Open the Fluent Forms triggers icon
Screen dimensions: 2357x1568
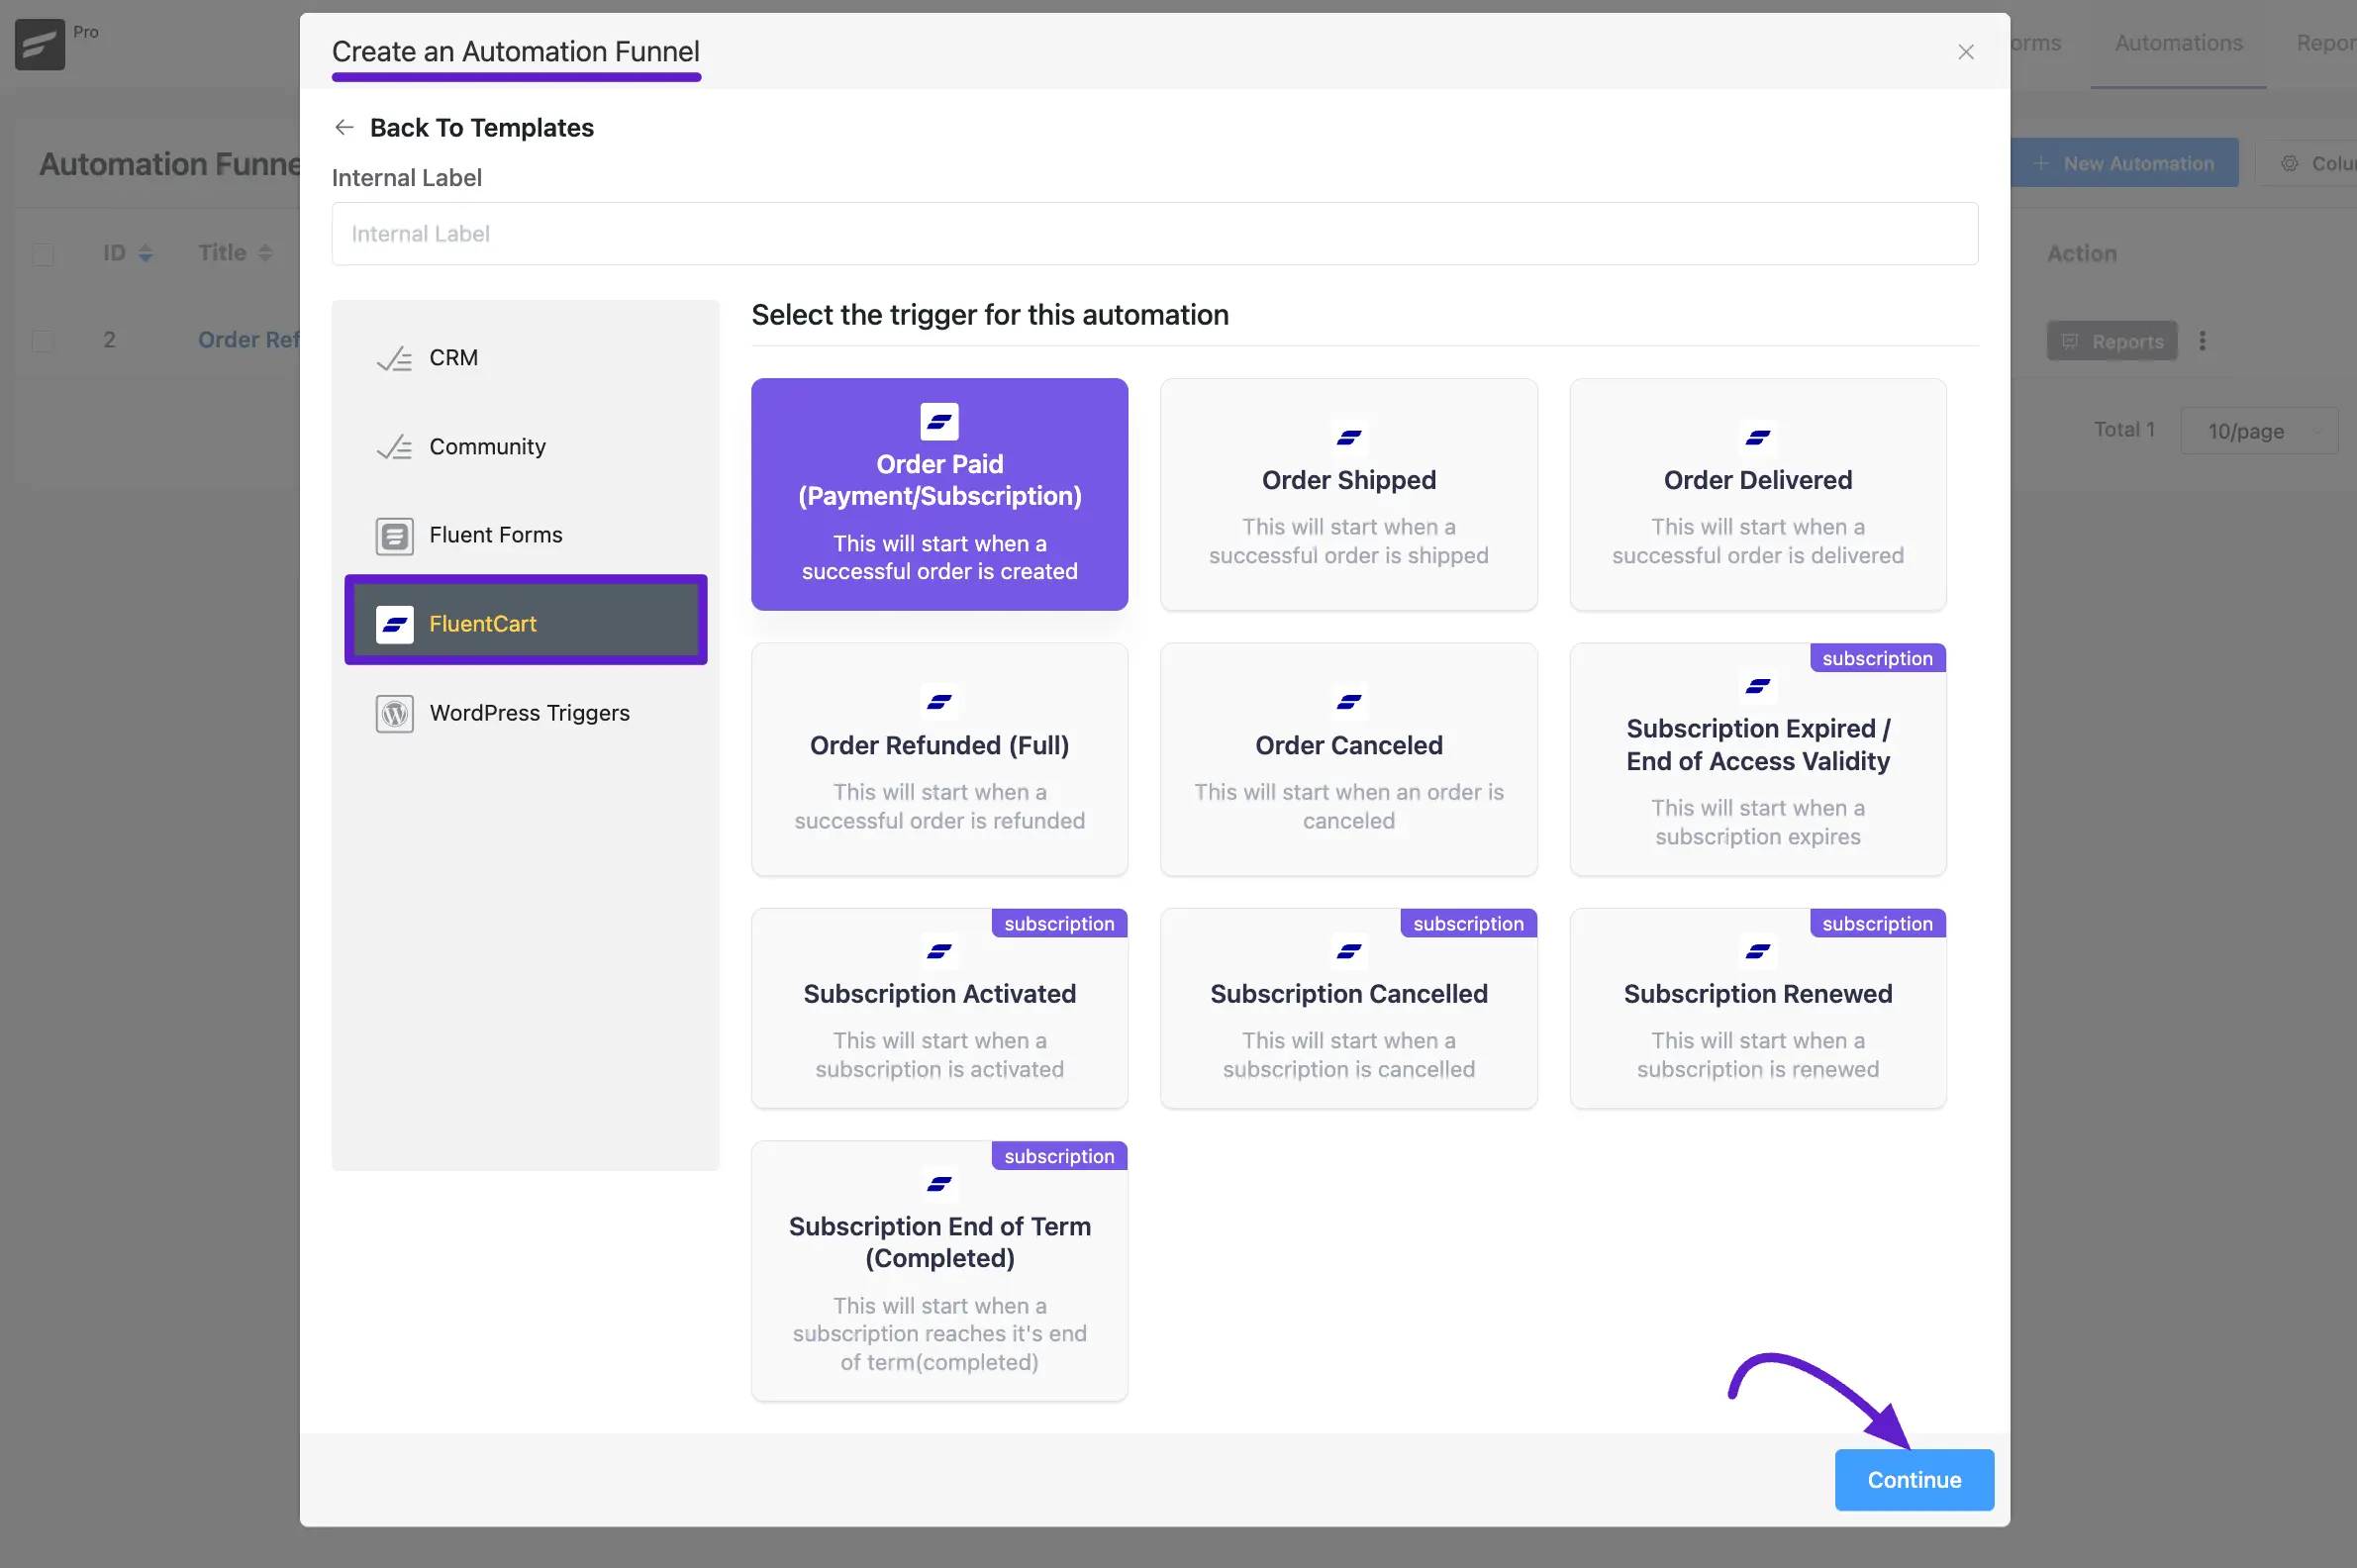pyautogui.click(x=394, y=536)
